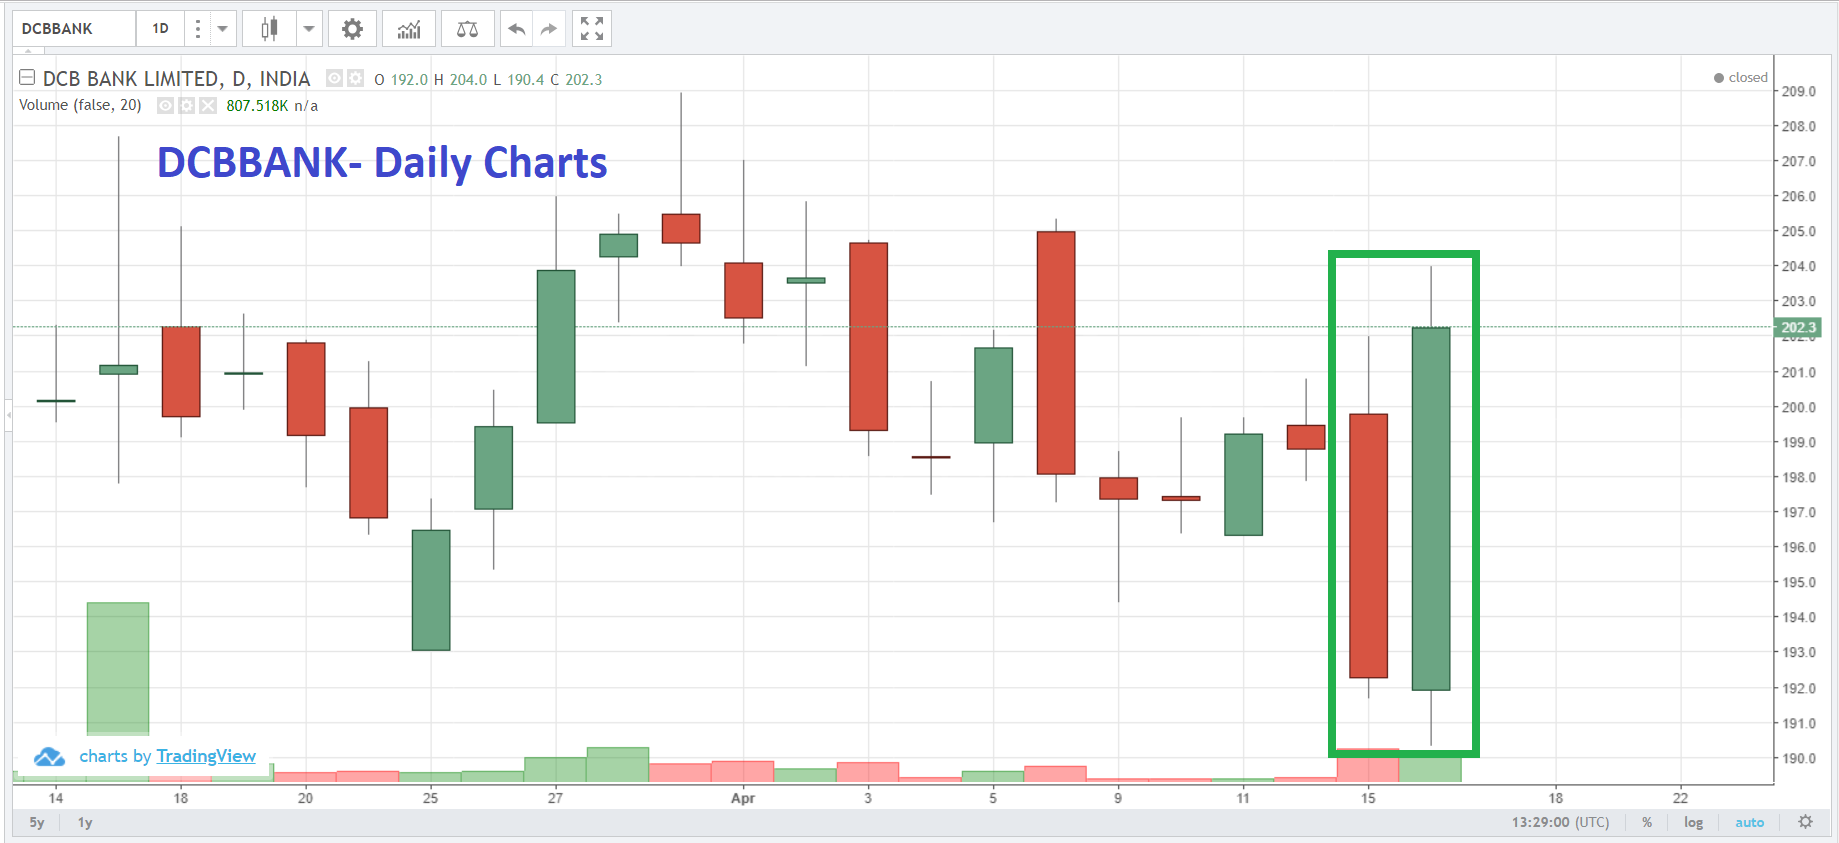Open the TradingView link

tap(206, 756)
